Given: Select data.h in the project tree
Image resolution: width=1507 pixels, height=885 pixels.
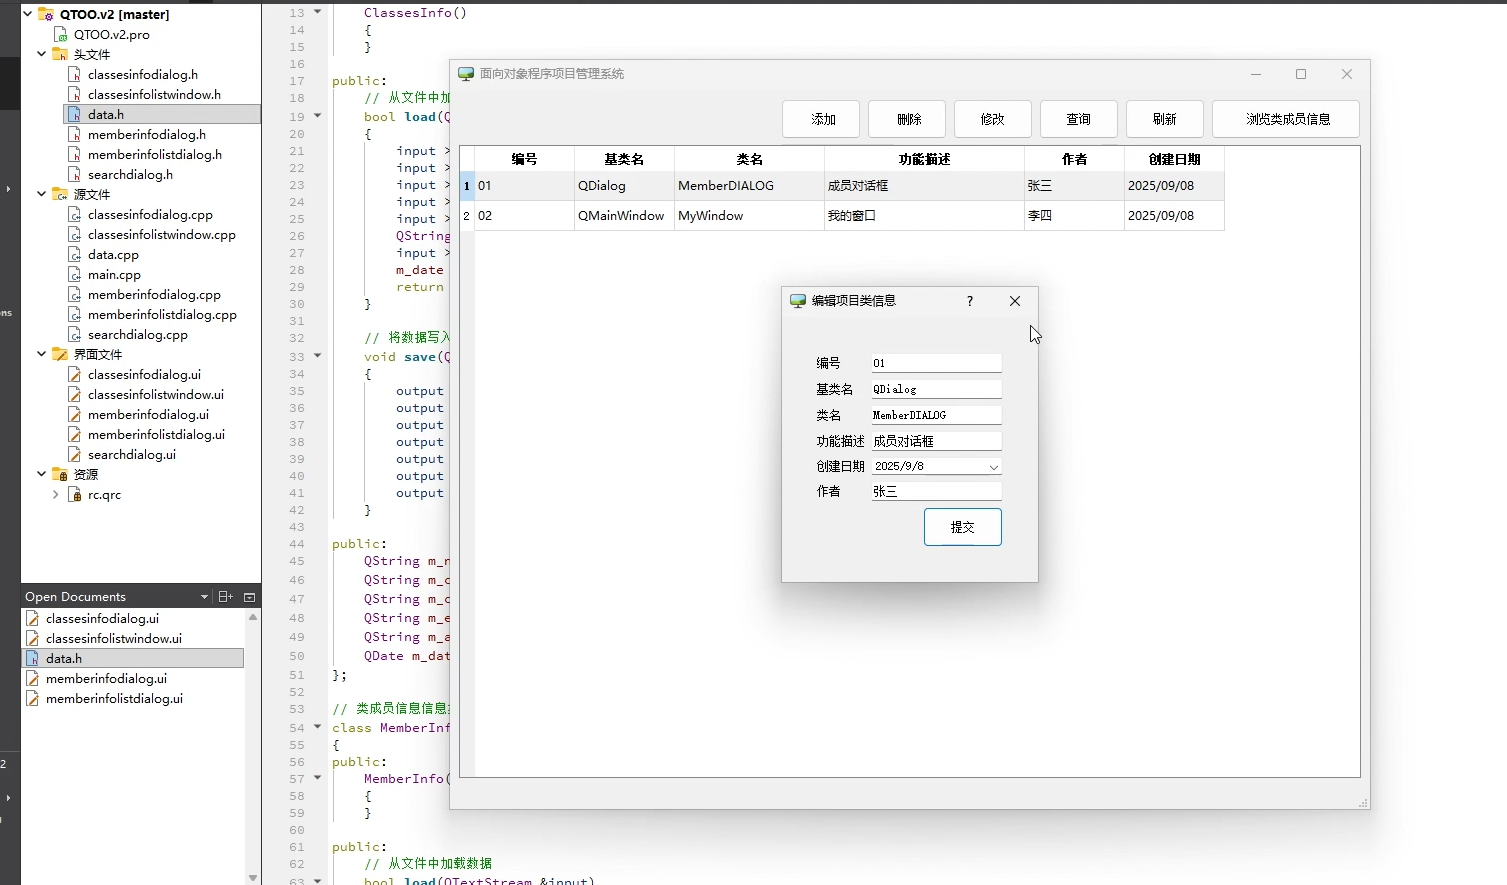Looking at the screenshot, I should click(x=106, y=114).
